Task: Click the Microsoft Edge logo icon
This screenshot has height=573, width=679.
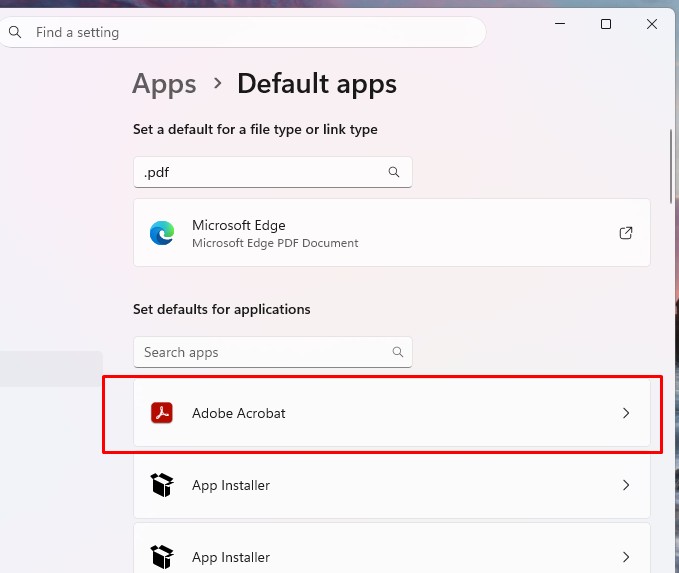Action: (x=162, y=233)
